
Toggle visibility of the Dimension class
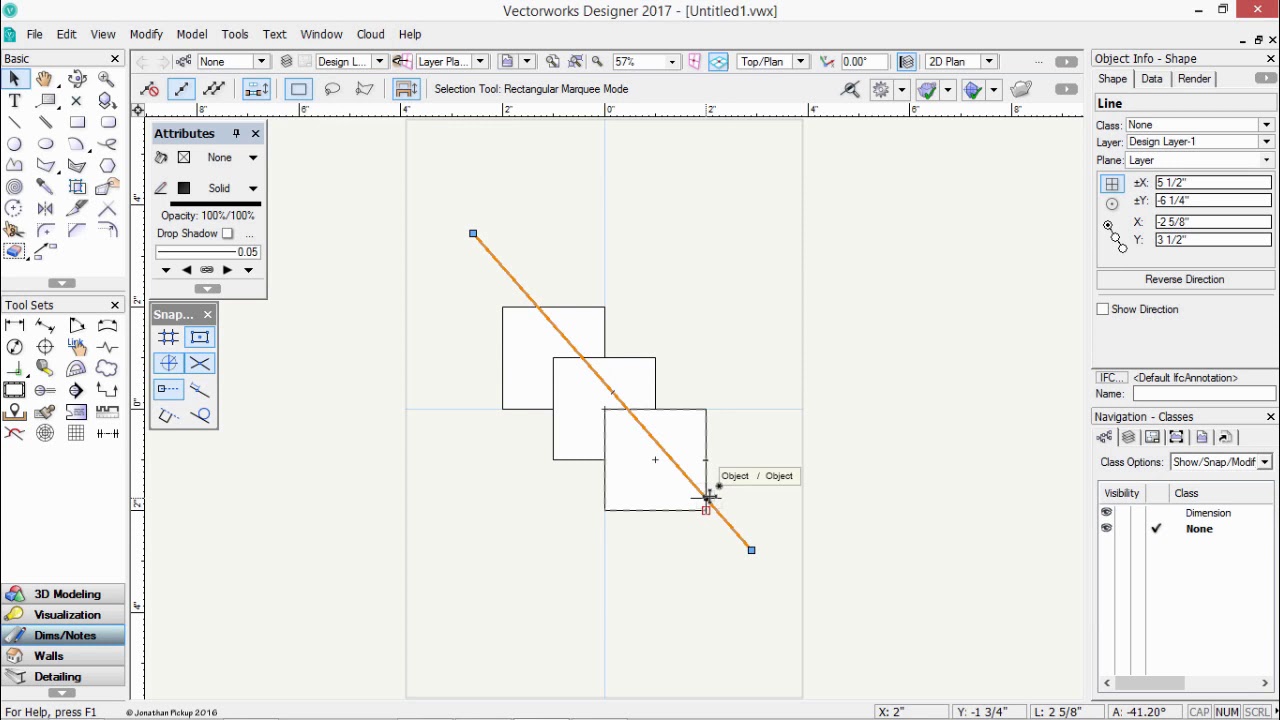click(1106, 513)
